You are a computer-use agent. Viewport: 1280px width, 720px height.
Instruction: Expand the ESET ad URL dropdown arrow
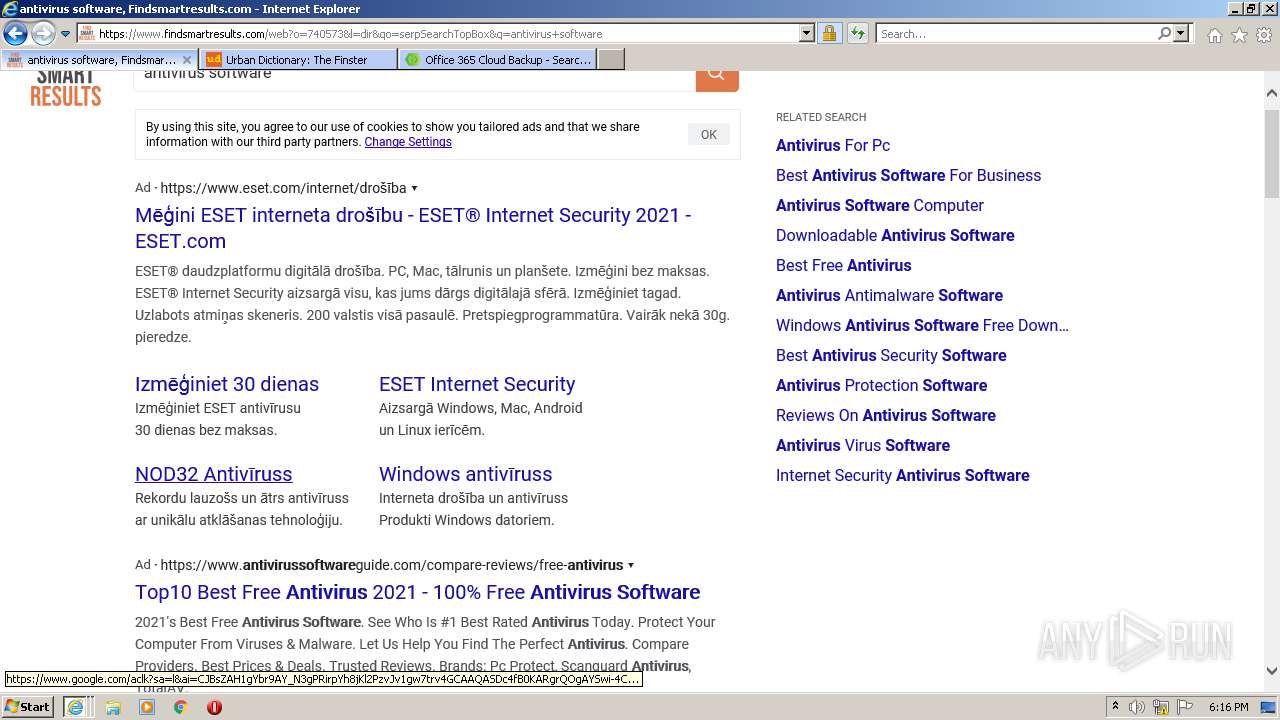pyautogui.click(x=414, y=188)
